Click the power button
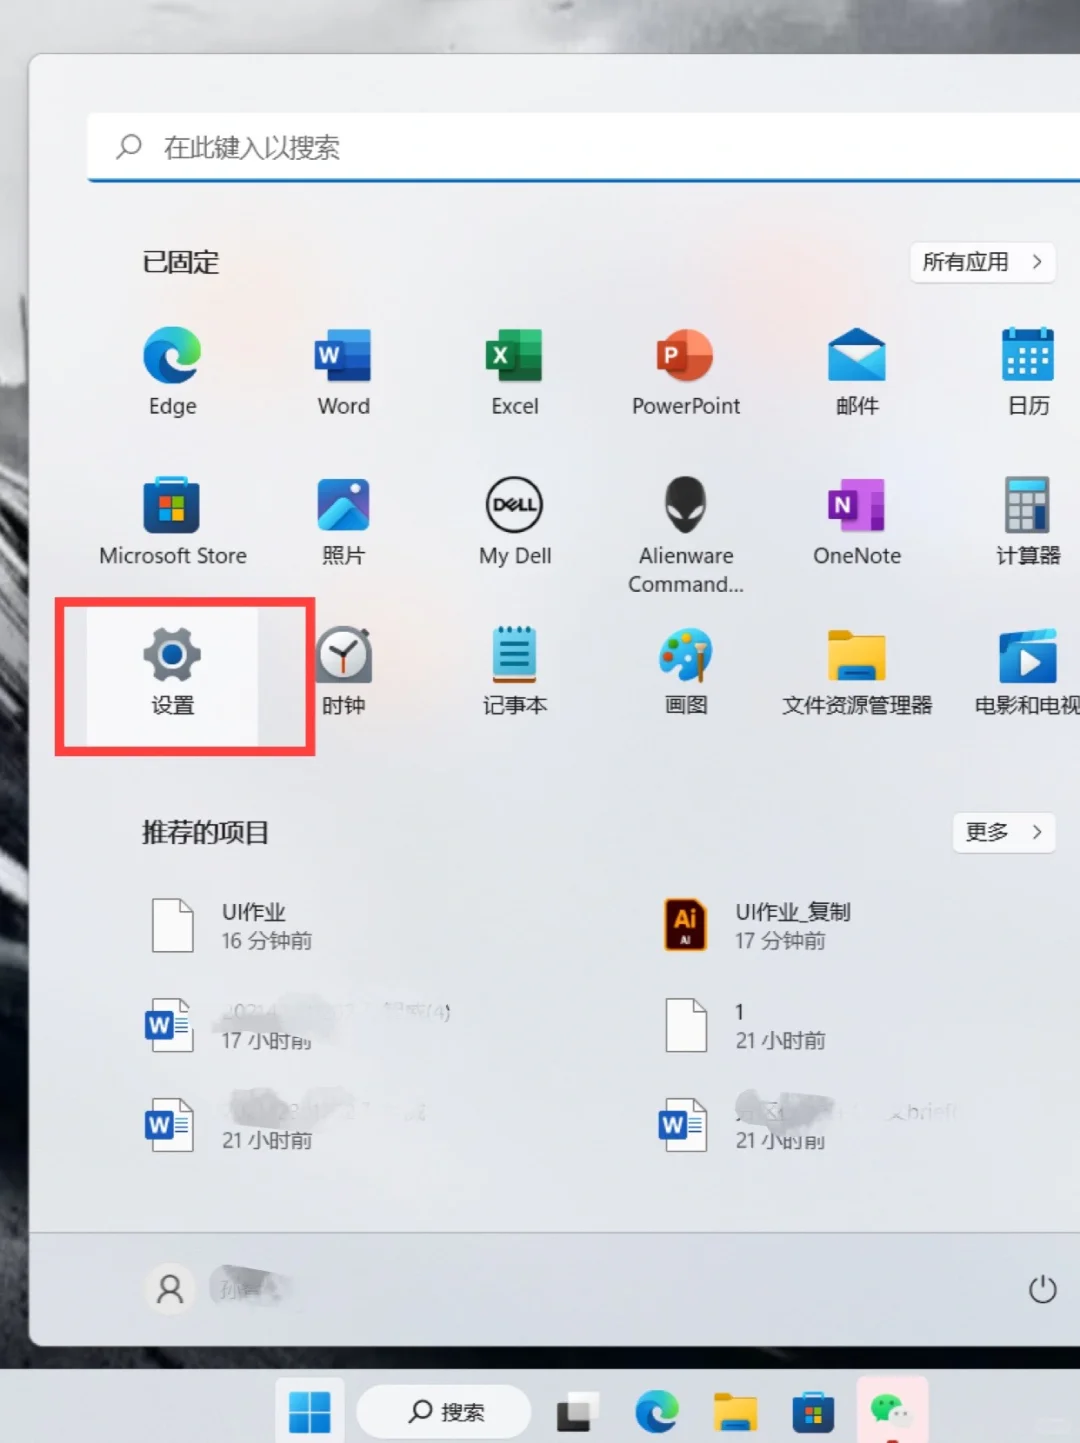The height and width of the screenshot is (1443, 1080). tap(1041, 1289)
